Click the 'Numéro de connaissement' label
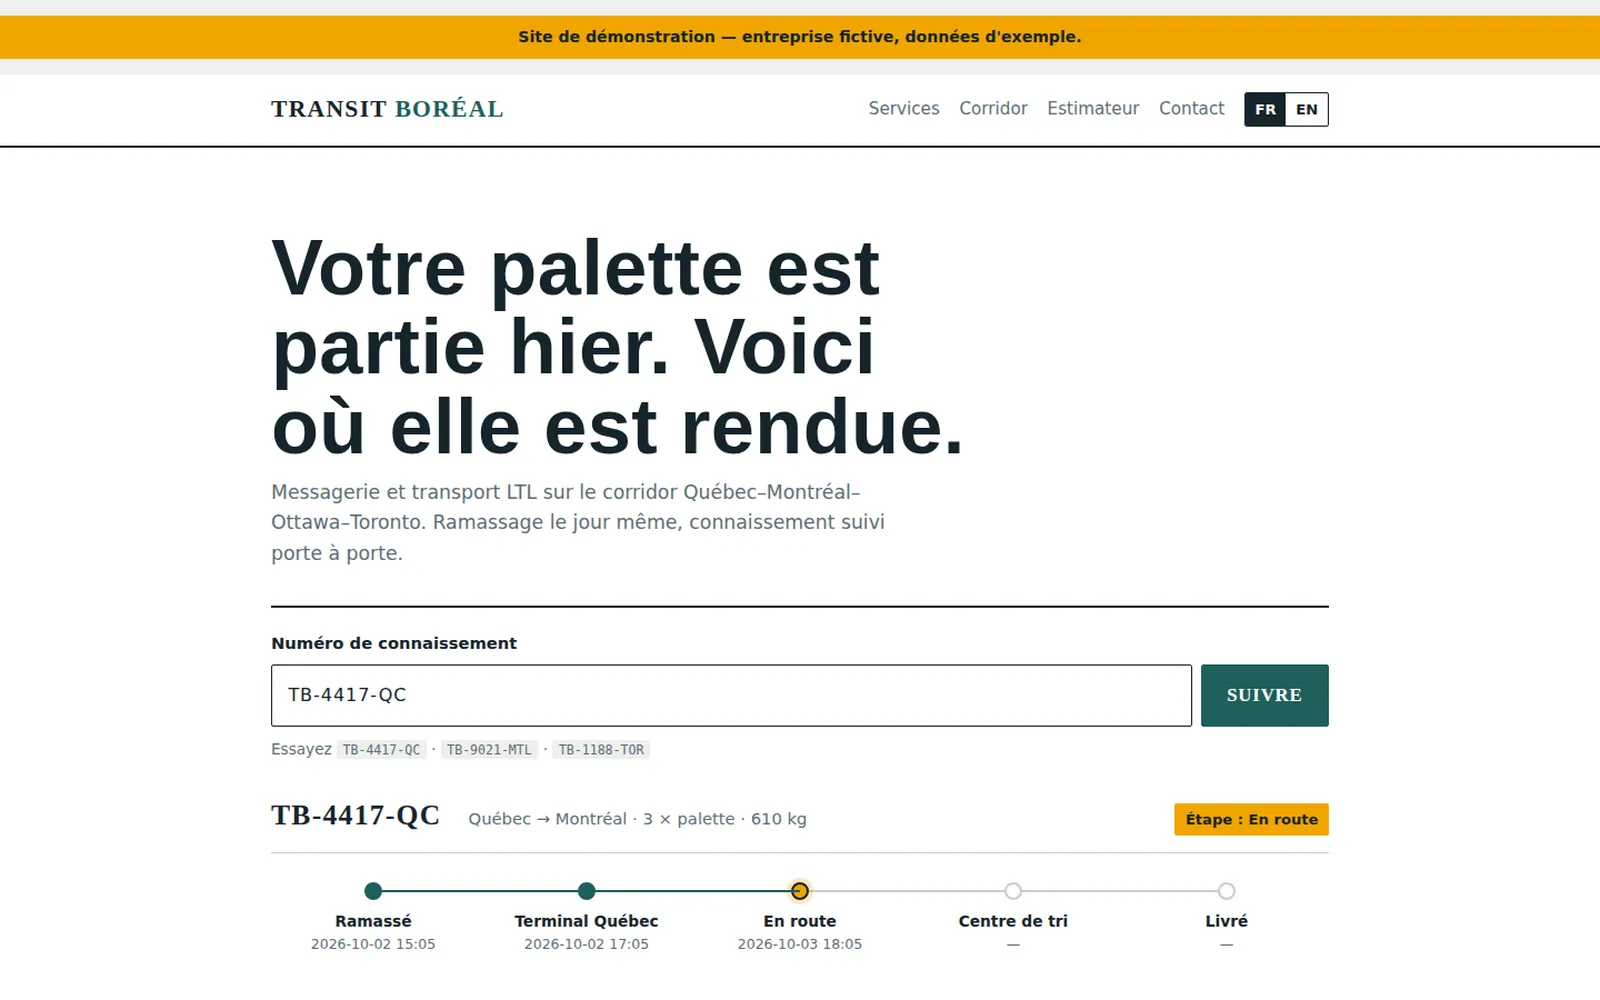The image size is (1600, 1000). [394, 643]
